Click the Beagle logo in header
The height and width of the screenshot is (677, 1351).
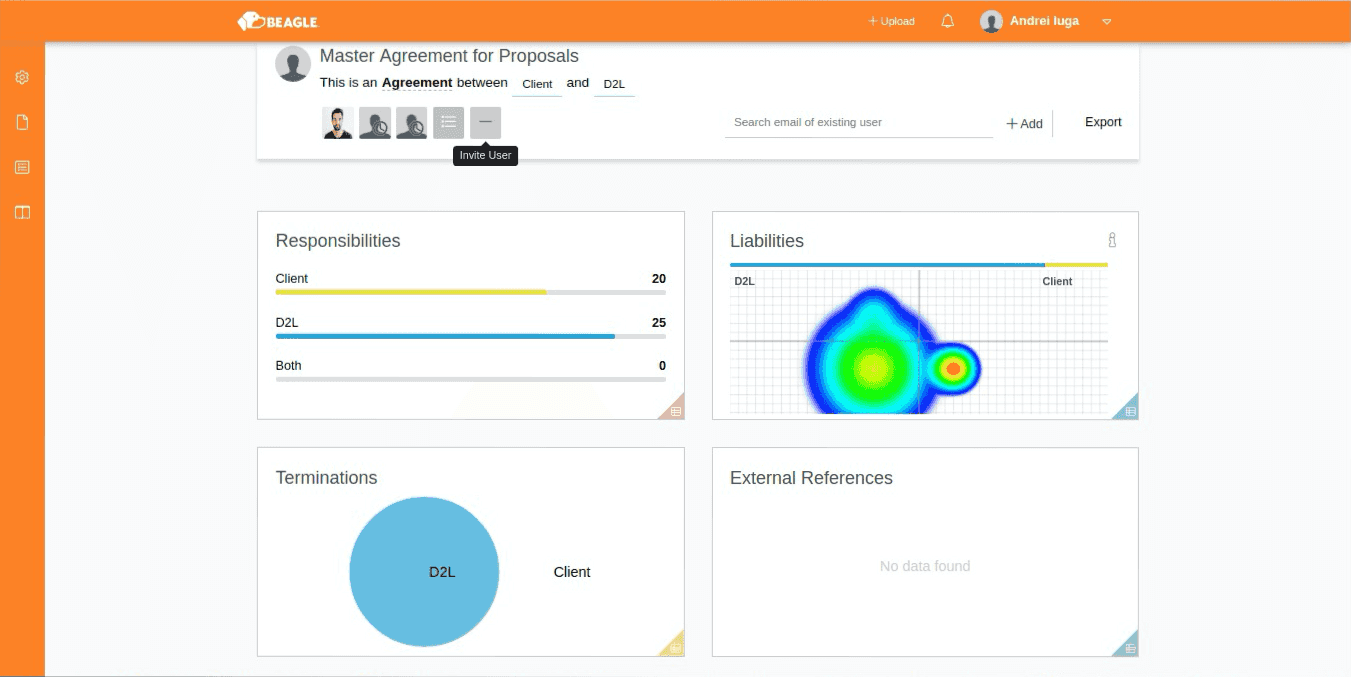click(277, 21)
